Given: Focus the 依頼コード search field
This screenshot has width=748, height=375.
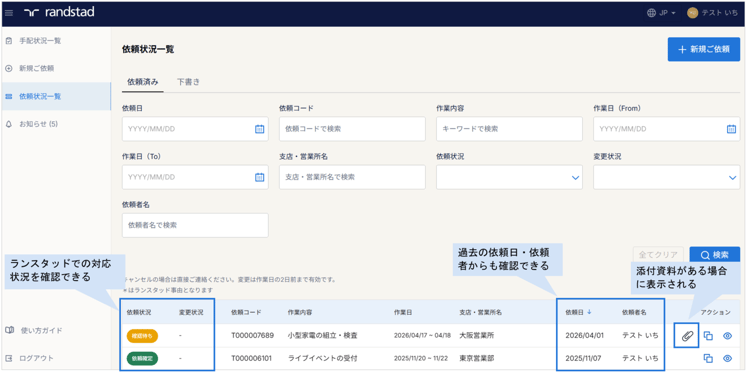Looking at the screenshot, I should (x=352, y=129).
